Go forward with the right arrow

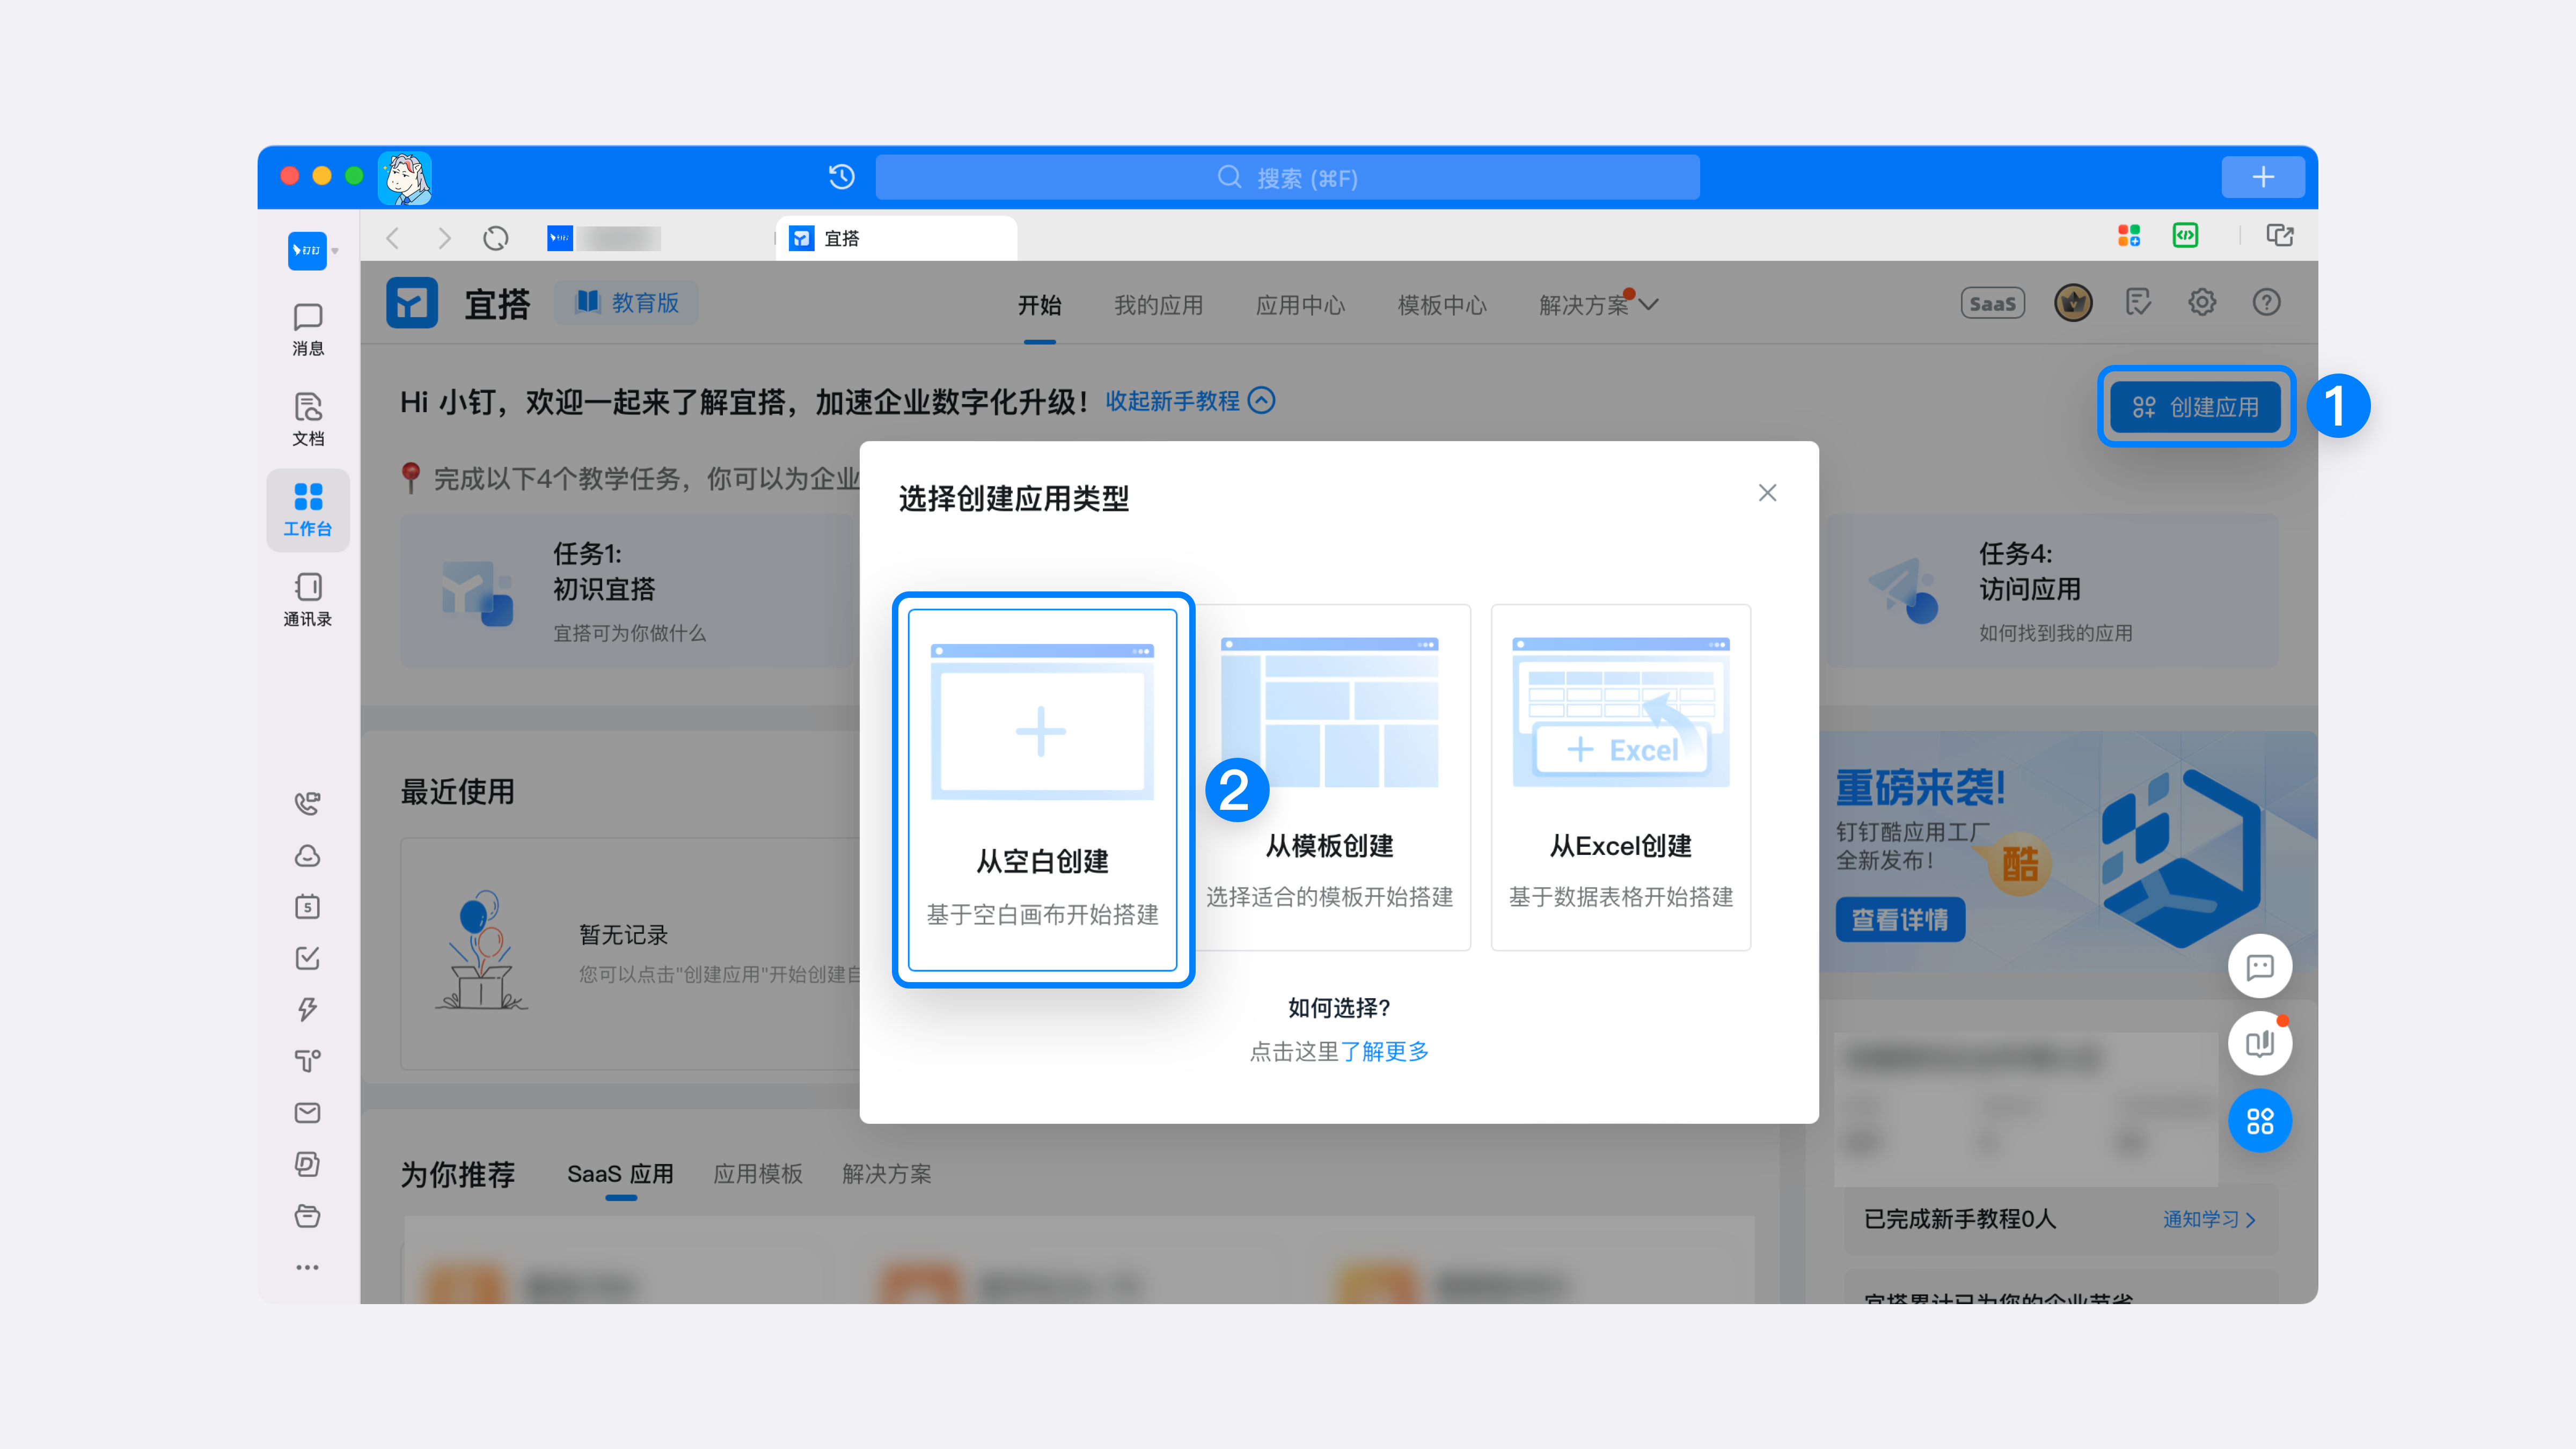tap(444, 238)
